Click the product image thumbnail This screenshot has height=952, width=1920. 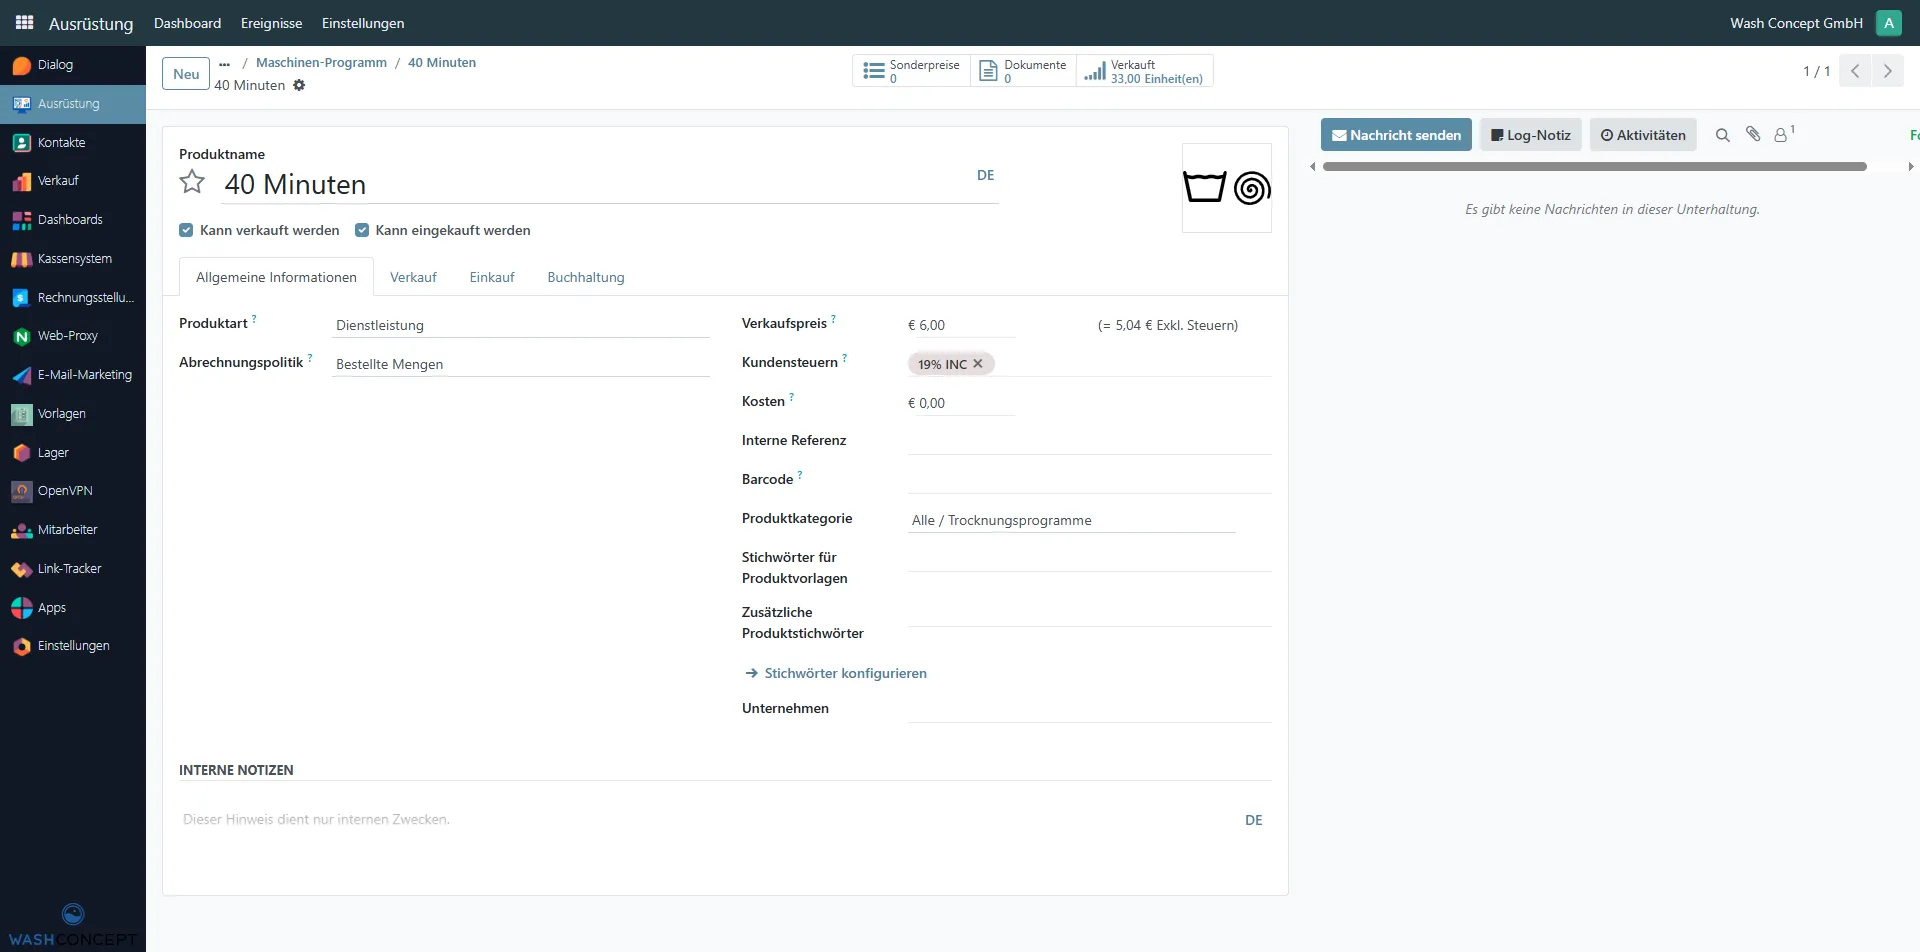click(1226, 188)
